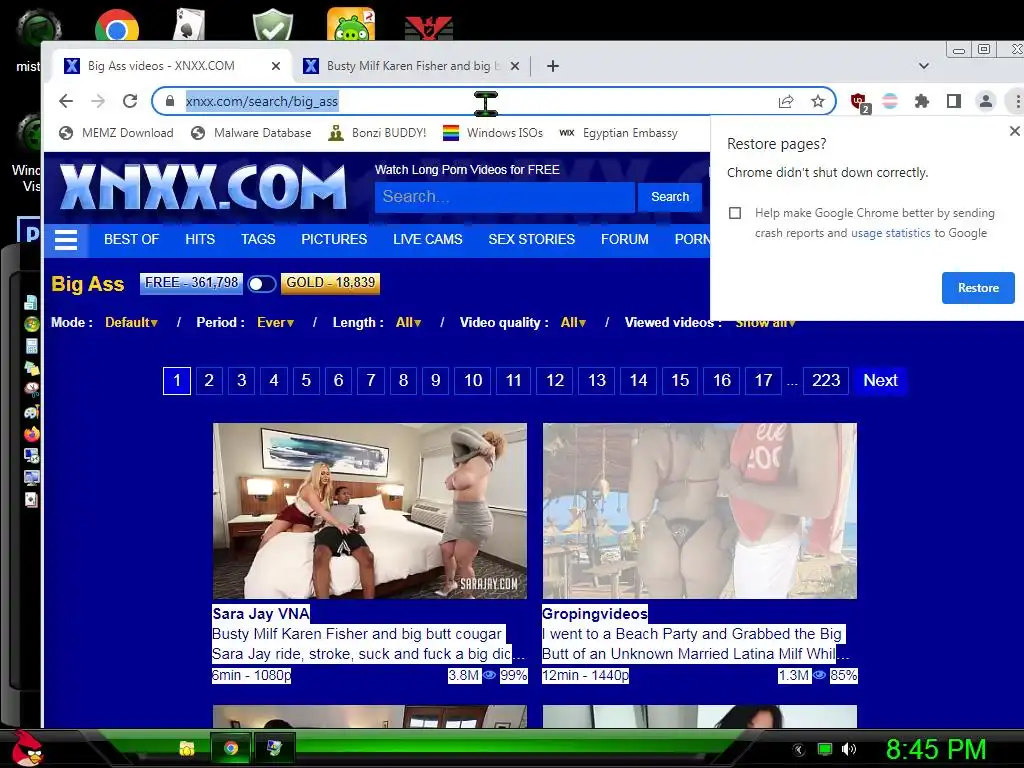Image resolution: width=1024 pixels, height=768 pixels.
Task: Open the Bad Piggies desktop icon
Action: (351, 25)
